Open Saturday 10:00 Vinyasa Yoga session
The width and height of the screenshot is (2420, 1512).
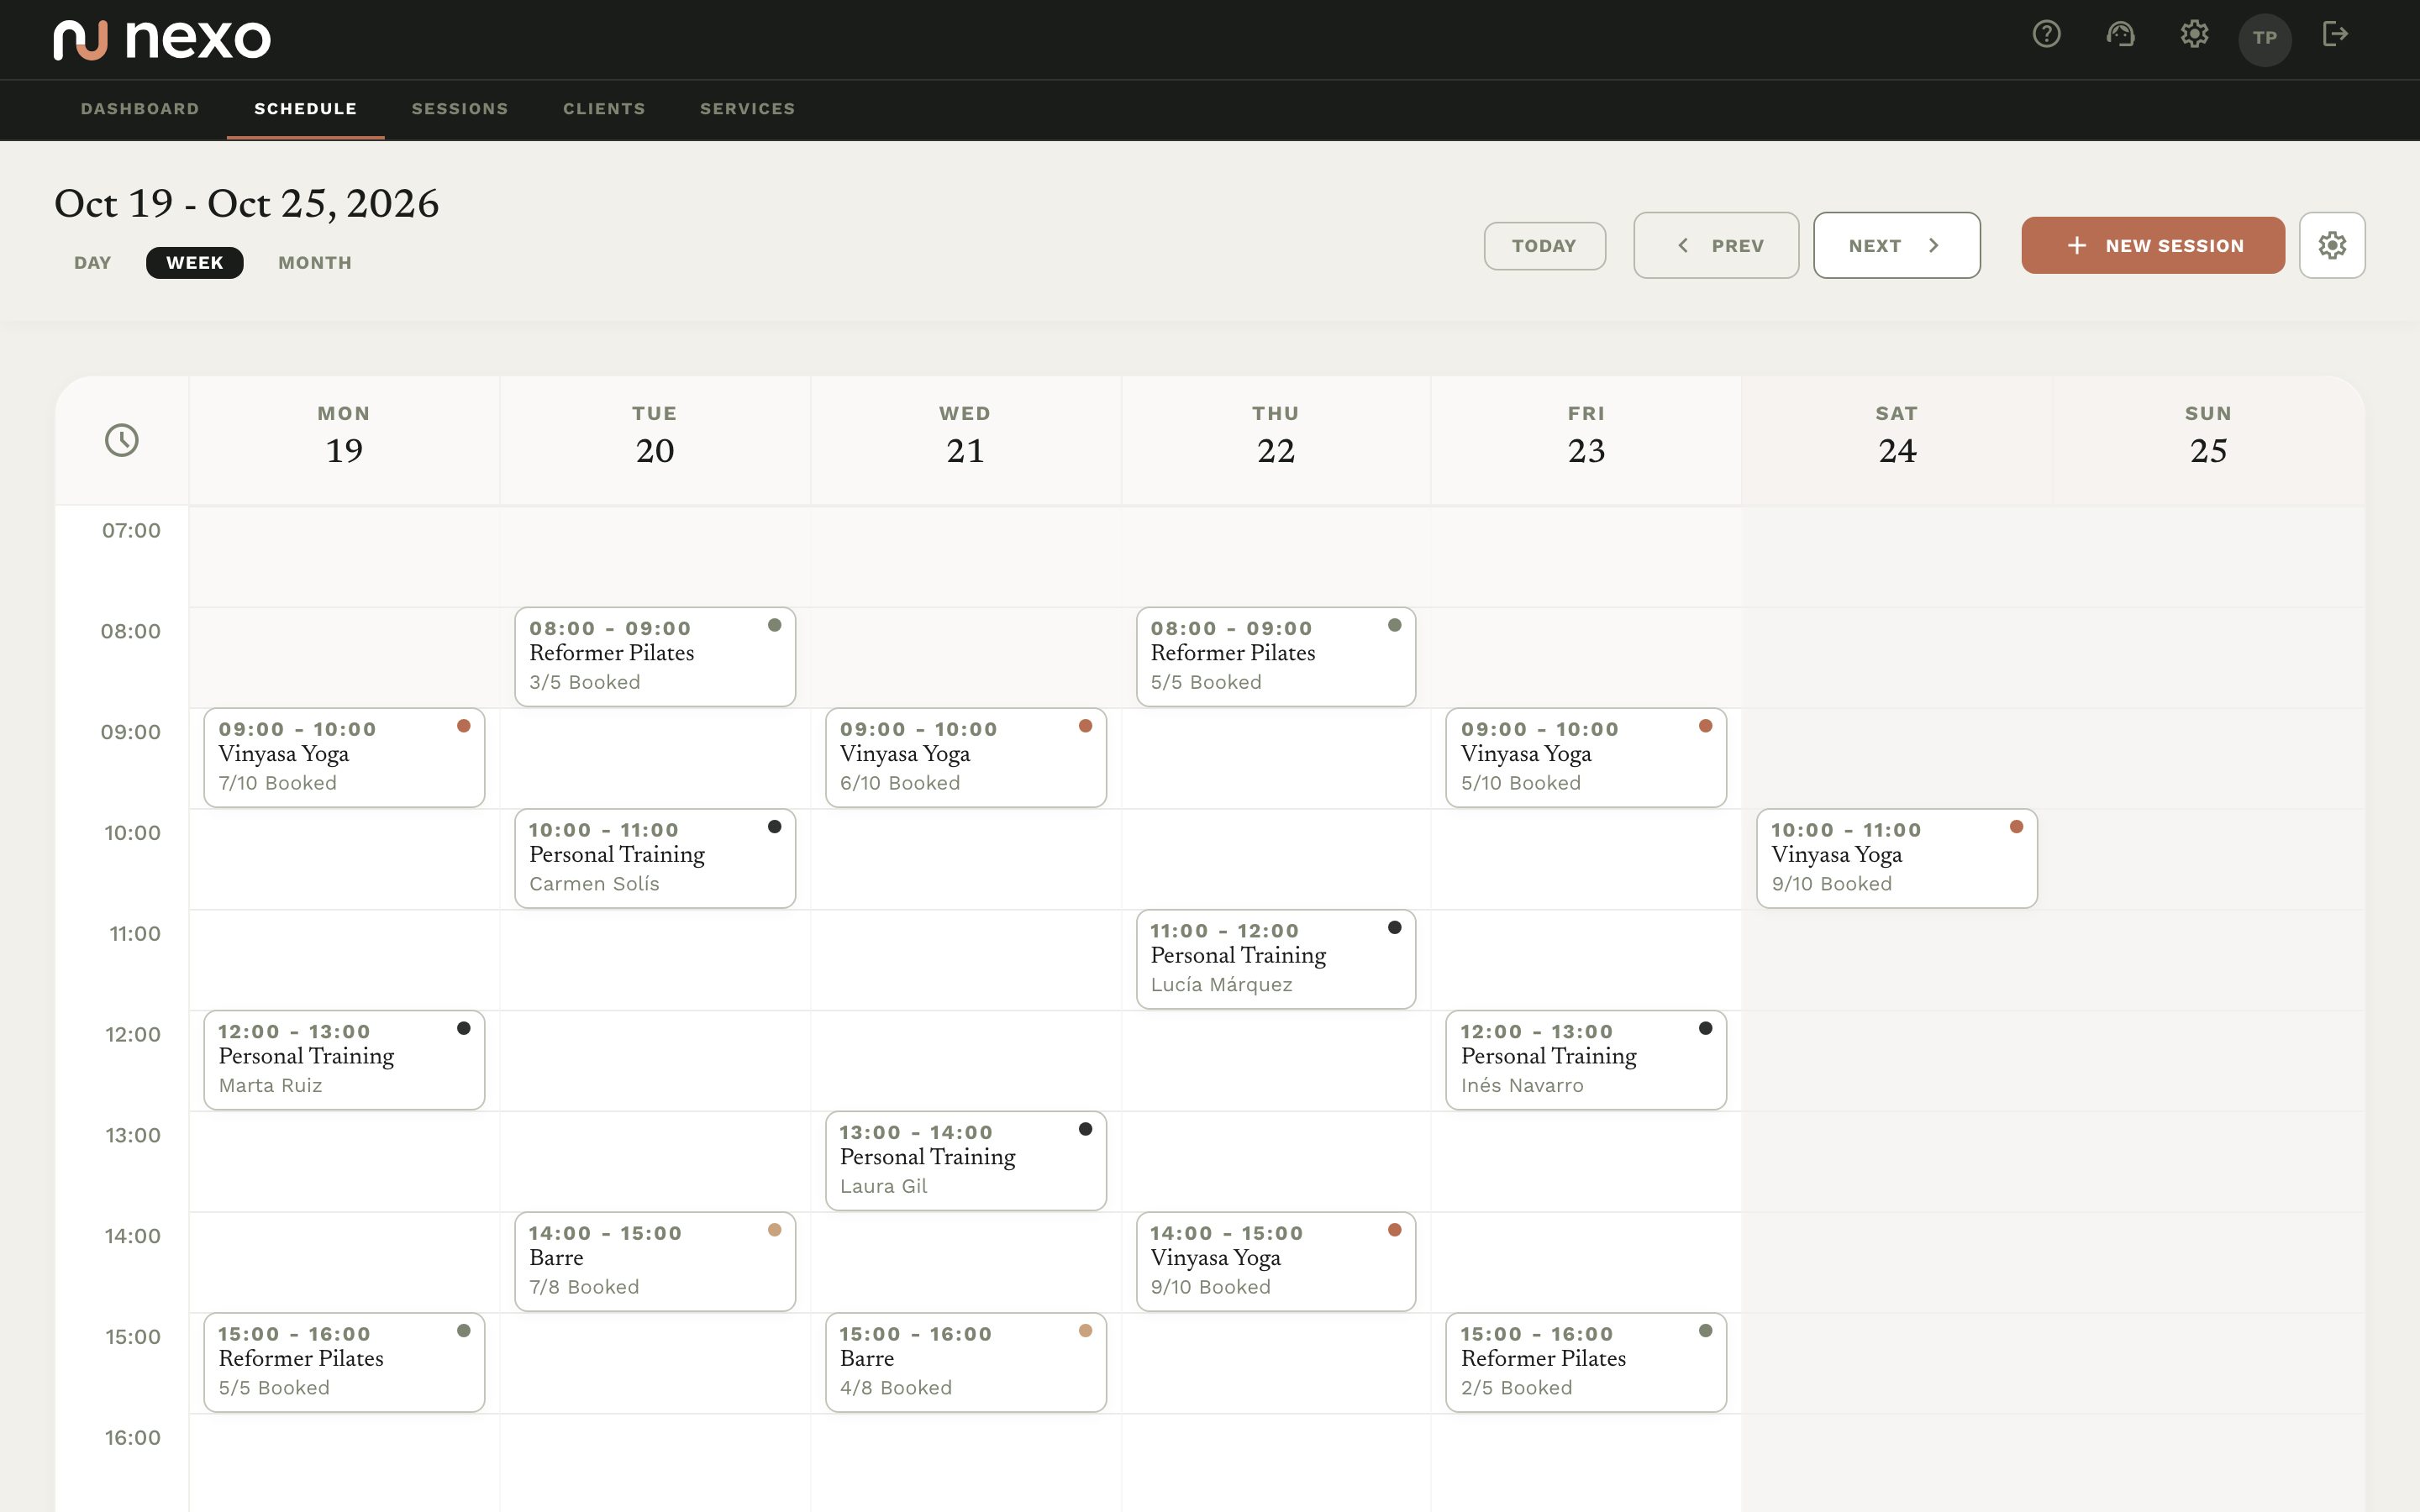[1897, 858]
